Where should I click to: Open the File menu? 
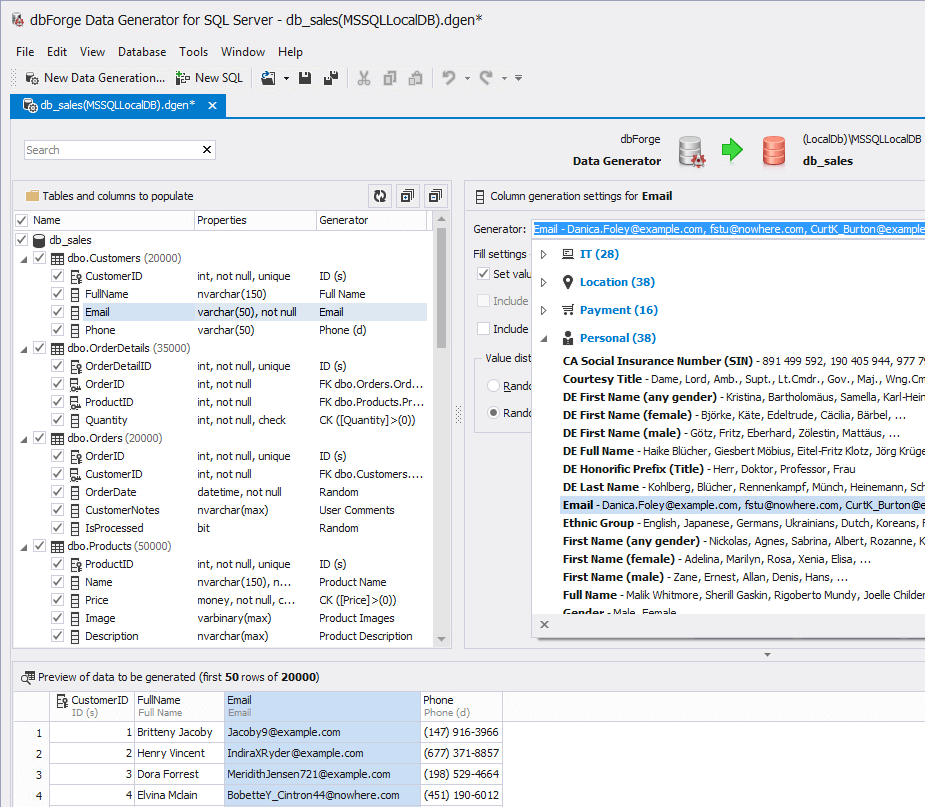tap(25, 52)
